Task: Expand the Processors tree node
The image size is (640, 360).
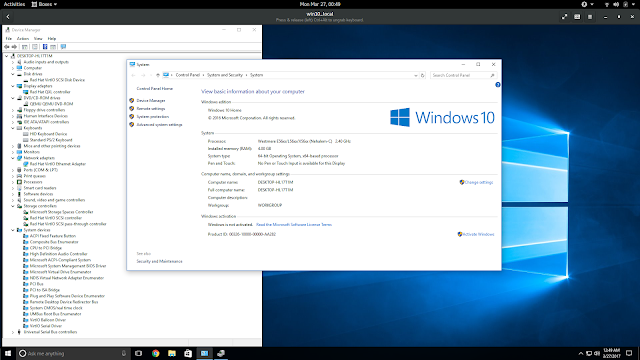Action: point(13,182)
